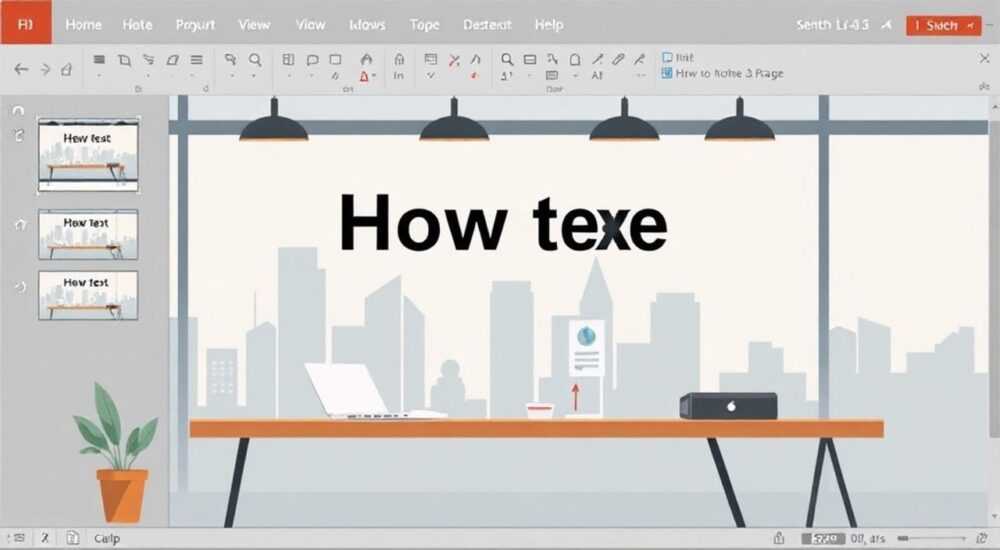The image size is (1000, 550).
Task: Select the red scissors cut icon
Action: (x=454, y=61)
